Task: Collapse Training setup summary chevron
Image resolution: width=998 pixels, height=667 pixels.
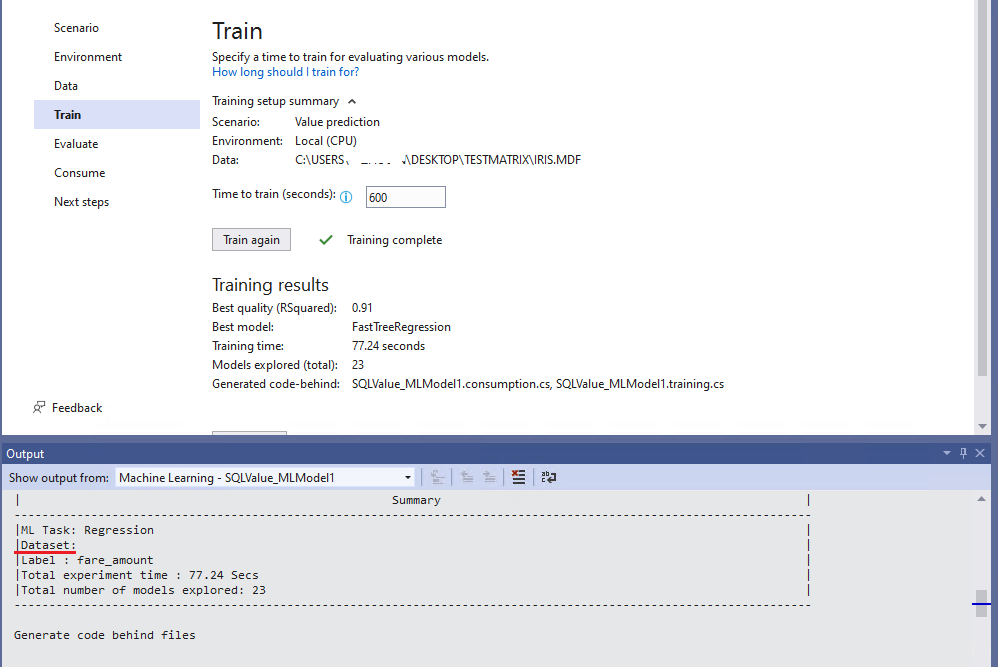Action: 352,101
